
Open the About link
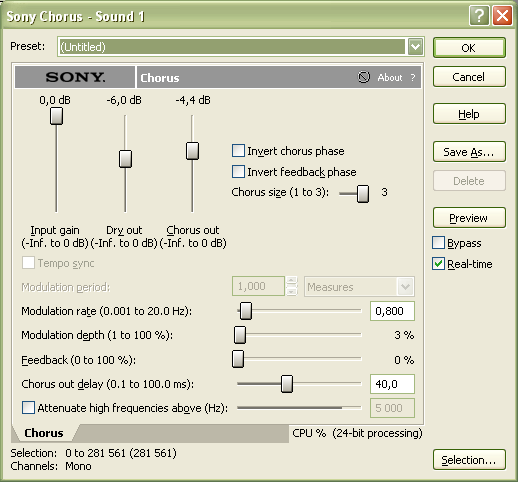point(390,77)
